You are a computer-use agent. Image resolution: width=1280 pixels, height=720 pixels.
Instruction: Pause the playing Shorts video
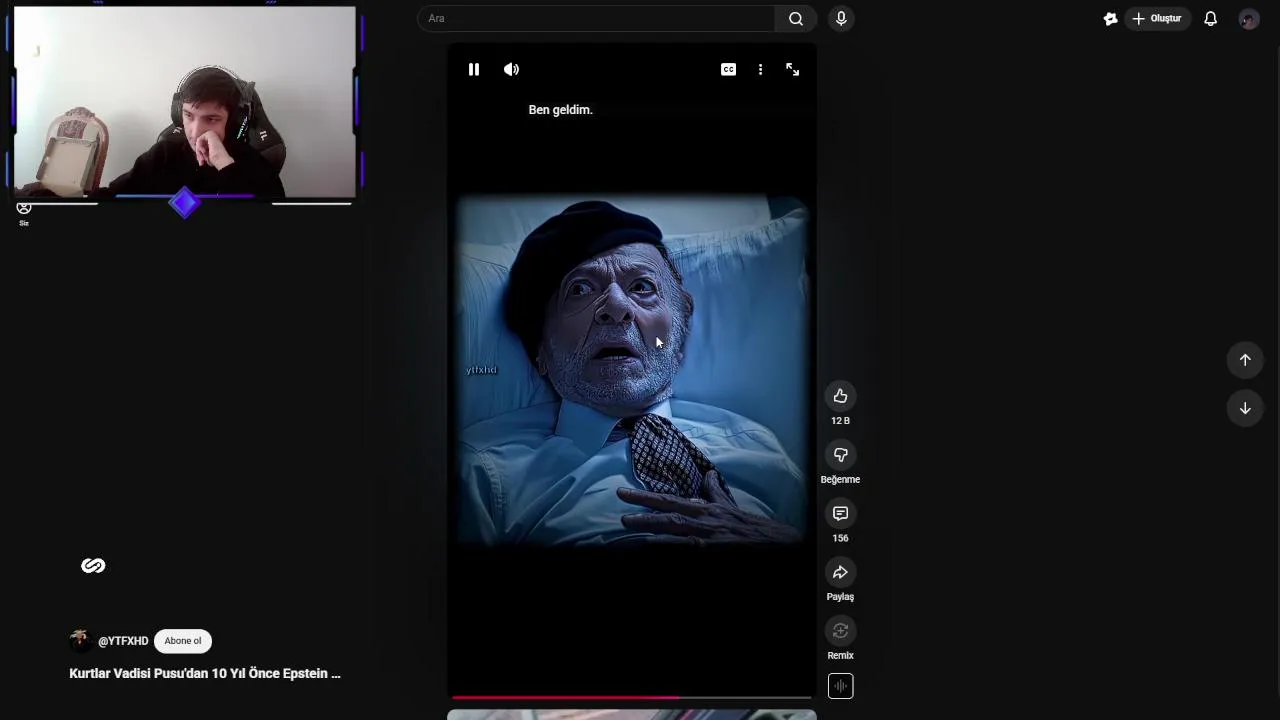(474, 69)
